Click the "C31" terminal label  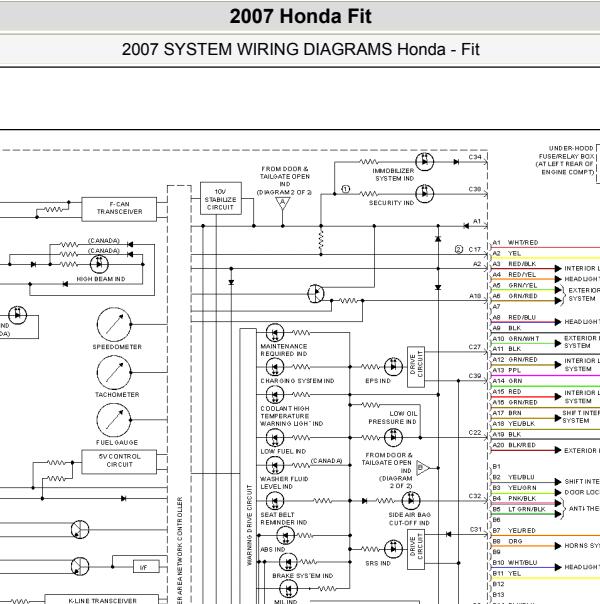click(x=476, y=529)
